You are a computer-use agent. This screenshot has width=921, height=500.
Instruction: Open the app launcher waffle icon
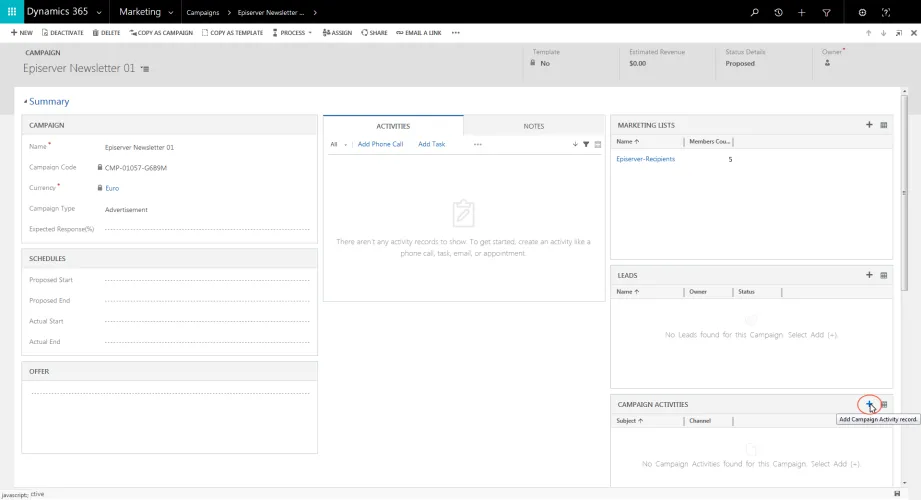pyautogui.click(x=12, y=12)
